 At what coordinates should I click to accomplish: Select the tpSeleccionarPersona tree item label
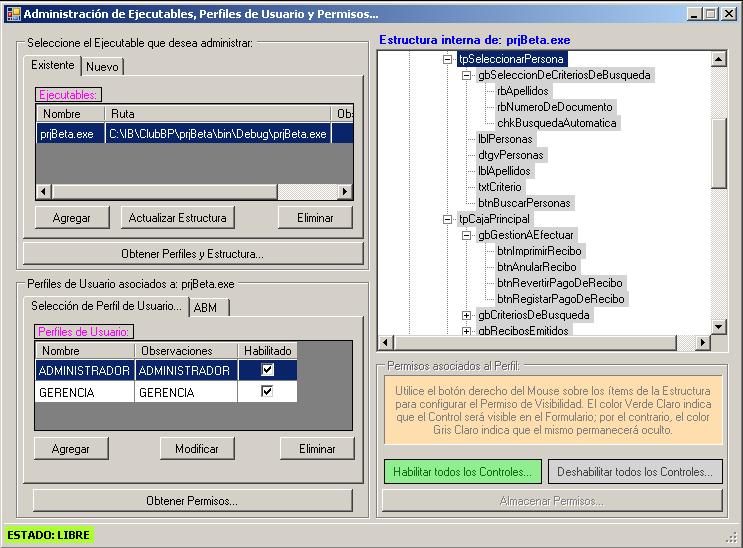[511, 59]
